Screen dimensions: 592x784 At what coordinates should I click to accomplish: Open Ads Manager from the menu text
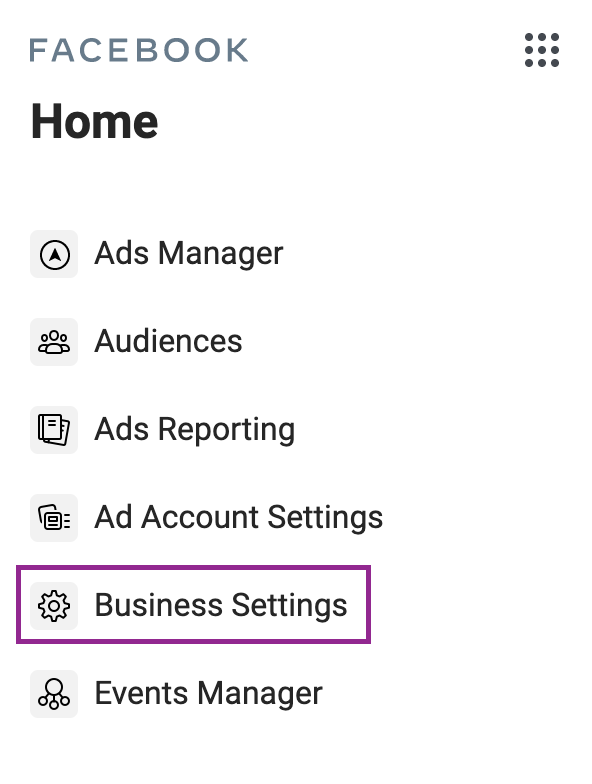189,254
